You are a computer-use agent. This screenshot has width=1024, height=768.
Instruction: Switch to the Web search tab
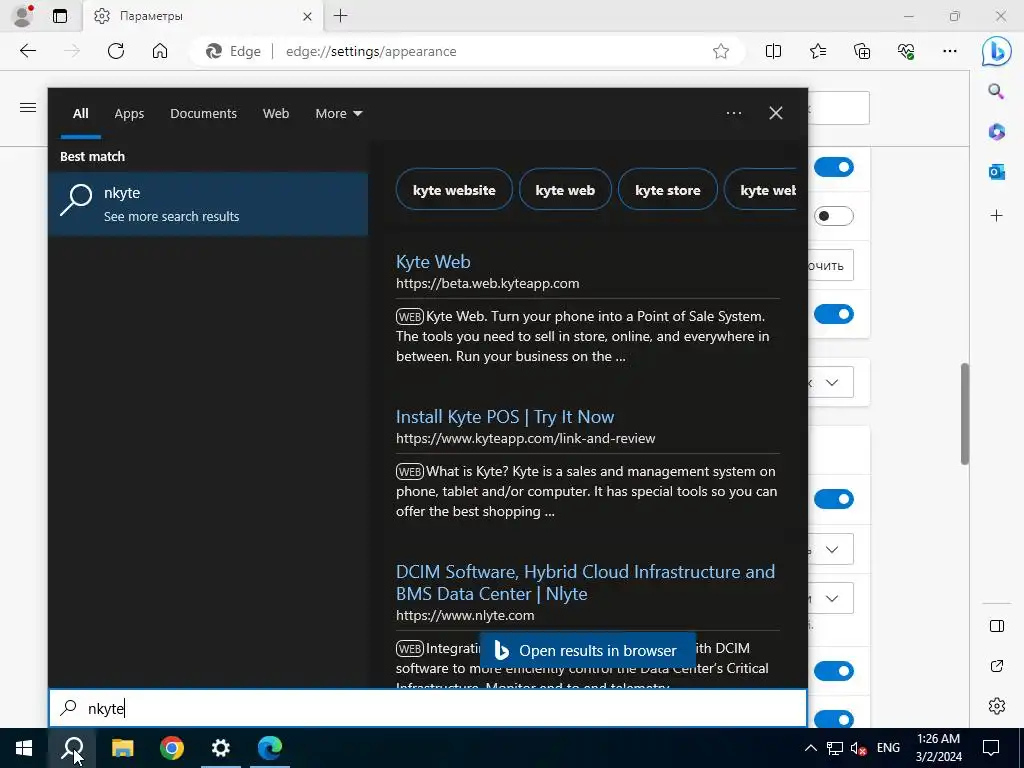276,113
